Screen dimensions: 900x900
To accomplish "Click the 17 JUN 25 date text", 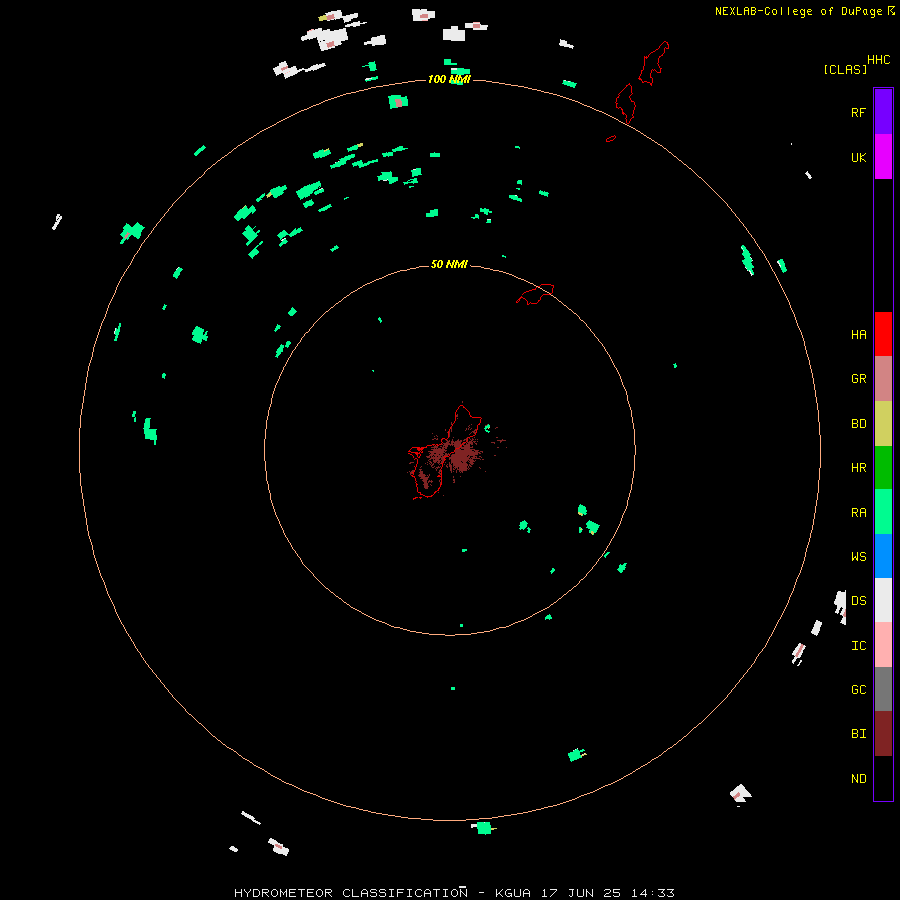I will pos(581,893).
